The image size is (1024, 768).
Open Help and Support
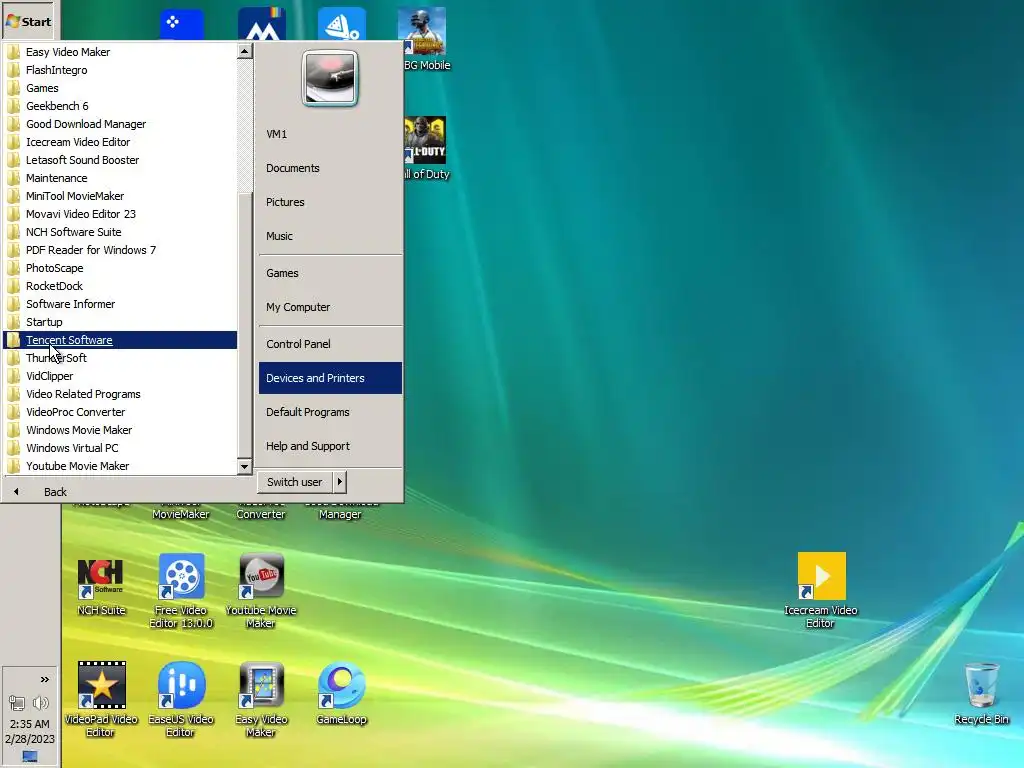(330, 446)
